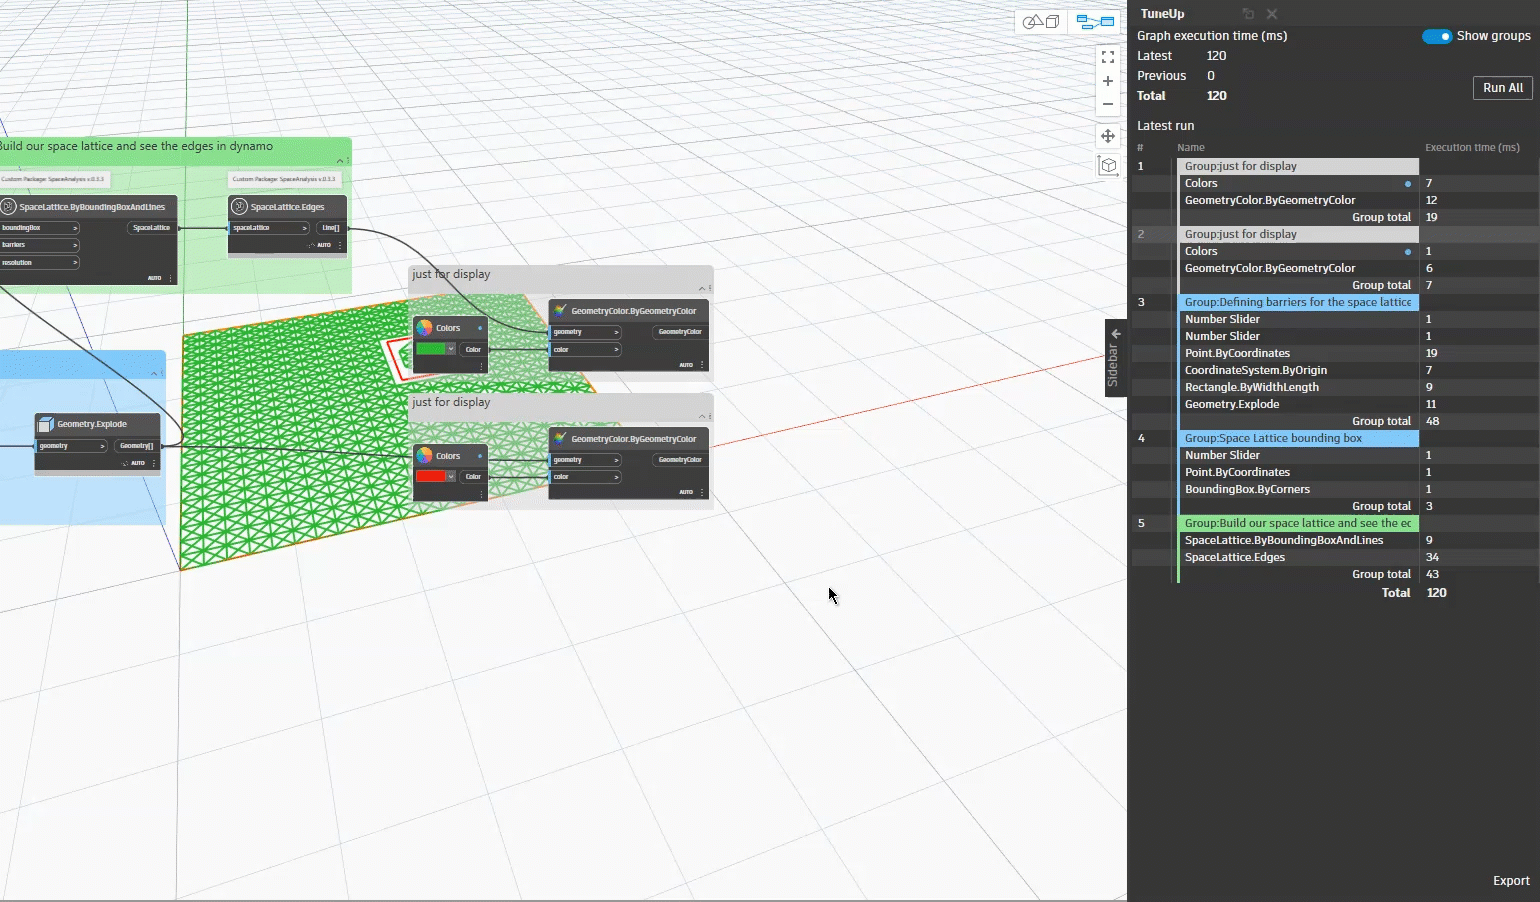Select SpaceLattice.Edges row in TuneUp list
The width and height of the screenshot is (1540, 902).
[1235, 557]
